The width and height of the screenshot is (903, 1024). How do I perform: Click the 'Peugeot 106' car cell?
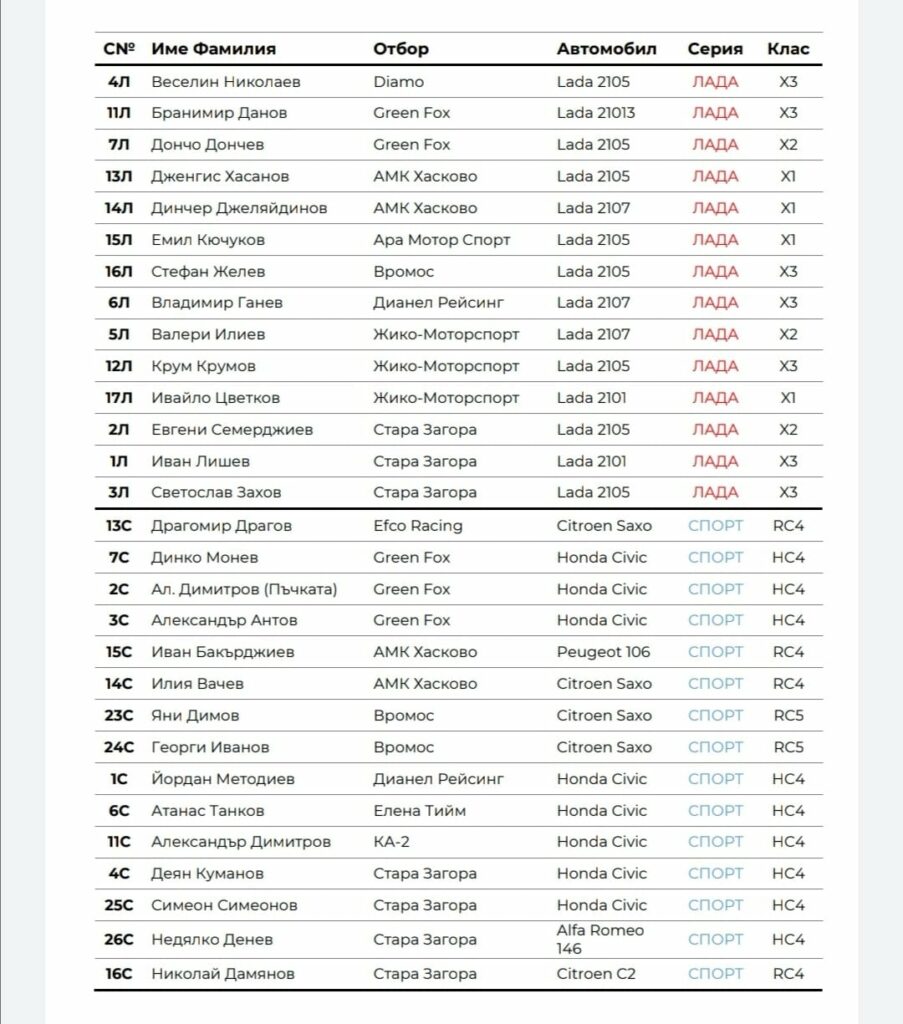[603, 652]
